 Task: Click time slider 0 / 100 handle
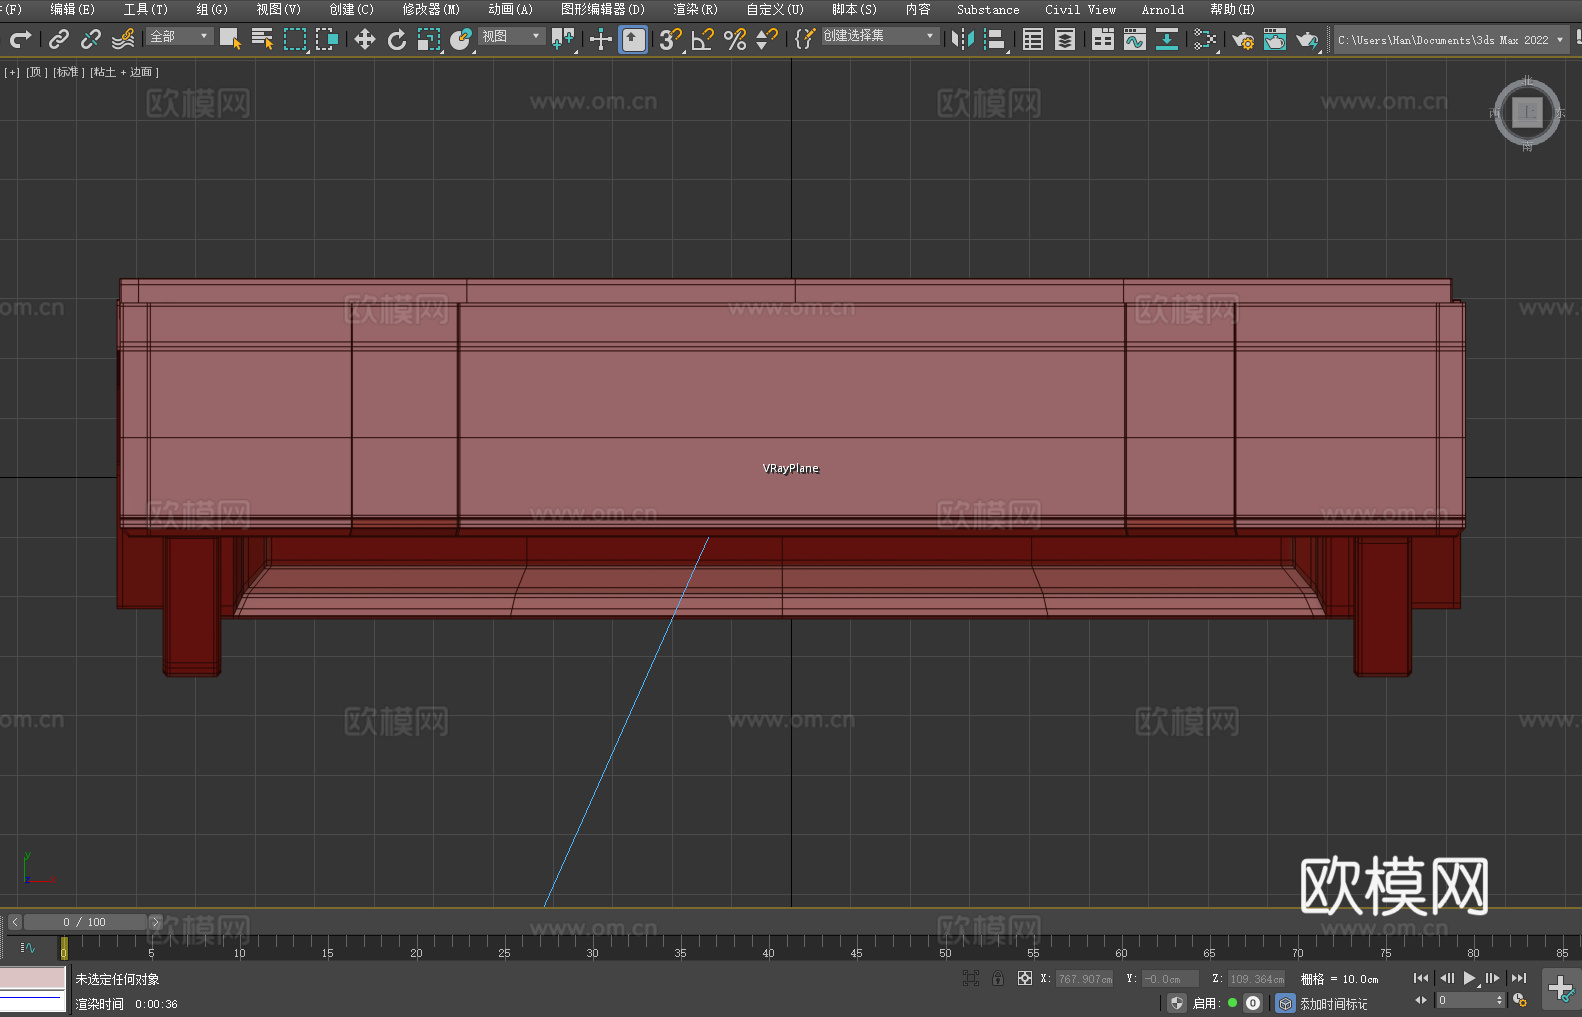pos(85,922)
